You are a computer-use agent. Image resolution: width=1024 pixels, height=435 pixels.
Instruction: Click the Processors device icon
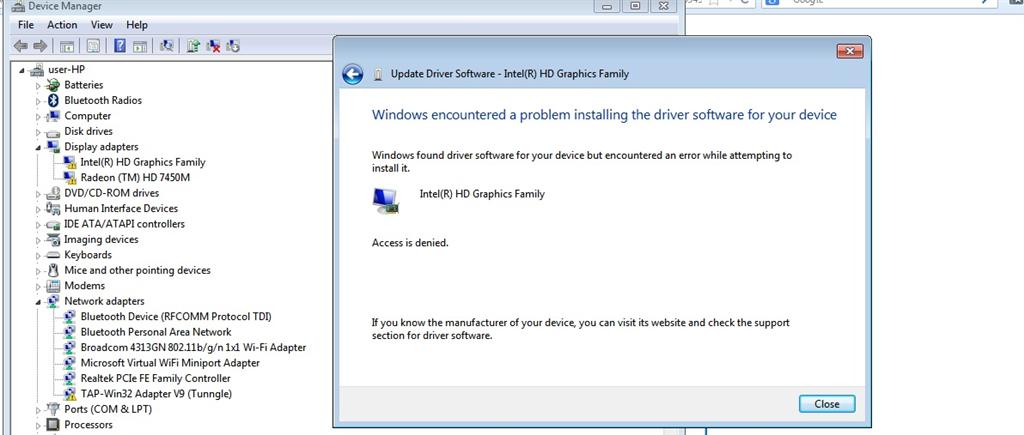pos(54,425)
